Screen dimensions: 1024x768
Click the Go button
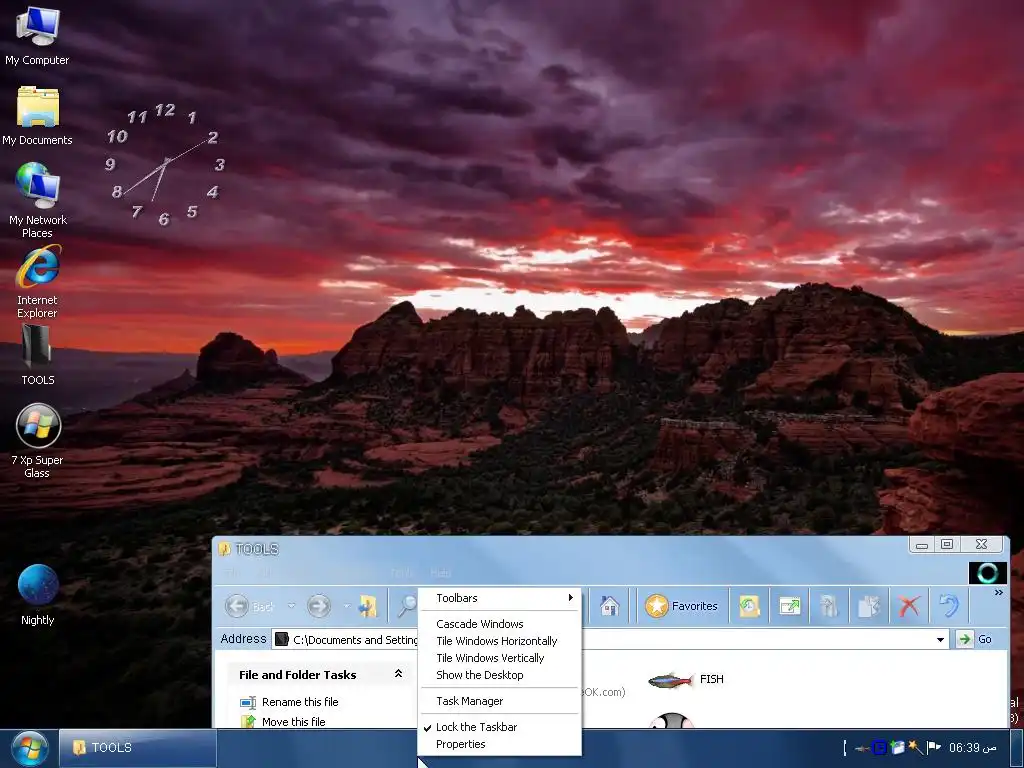tap(974, 639)
